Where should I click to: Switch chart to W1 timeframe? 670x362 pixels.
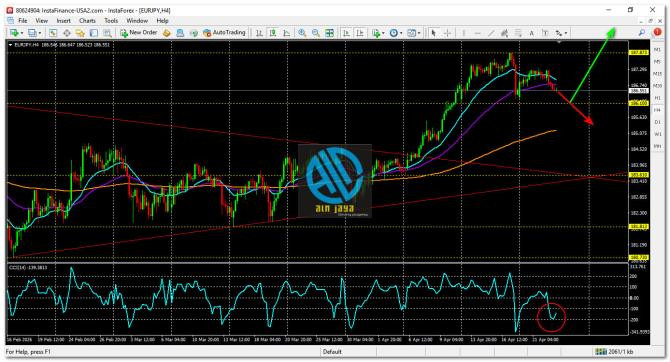(657, 134)
